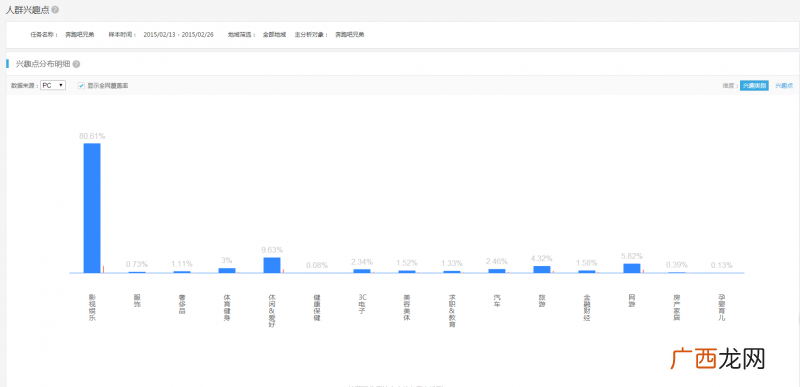Screen dimensions: 800x387
Task: Click the 全部地域 region filter value
Action: (274, 35)
